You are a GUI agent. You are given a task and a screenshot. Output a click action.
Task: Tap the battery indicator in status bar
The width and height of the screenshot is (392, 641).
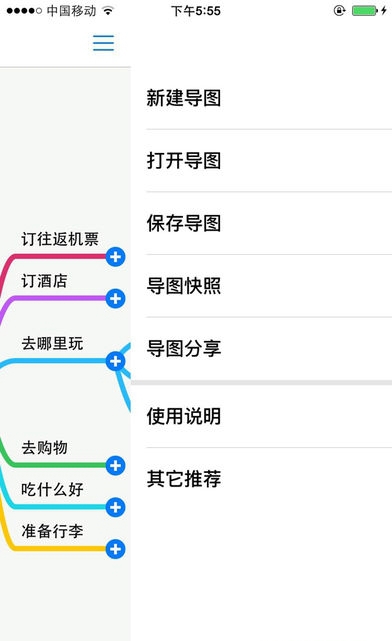point(365,11)
